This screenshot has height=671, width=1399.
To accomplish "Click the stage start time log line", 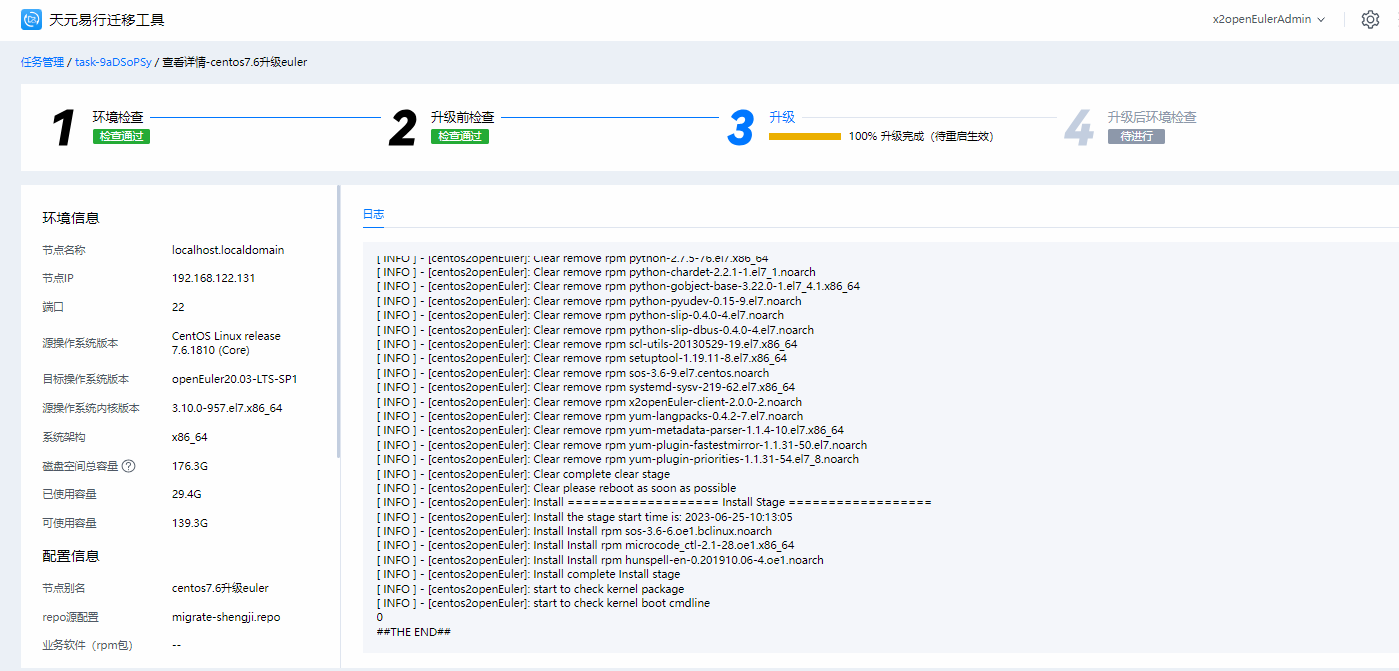I will coord(584,517).
